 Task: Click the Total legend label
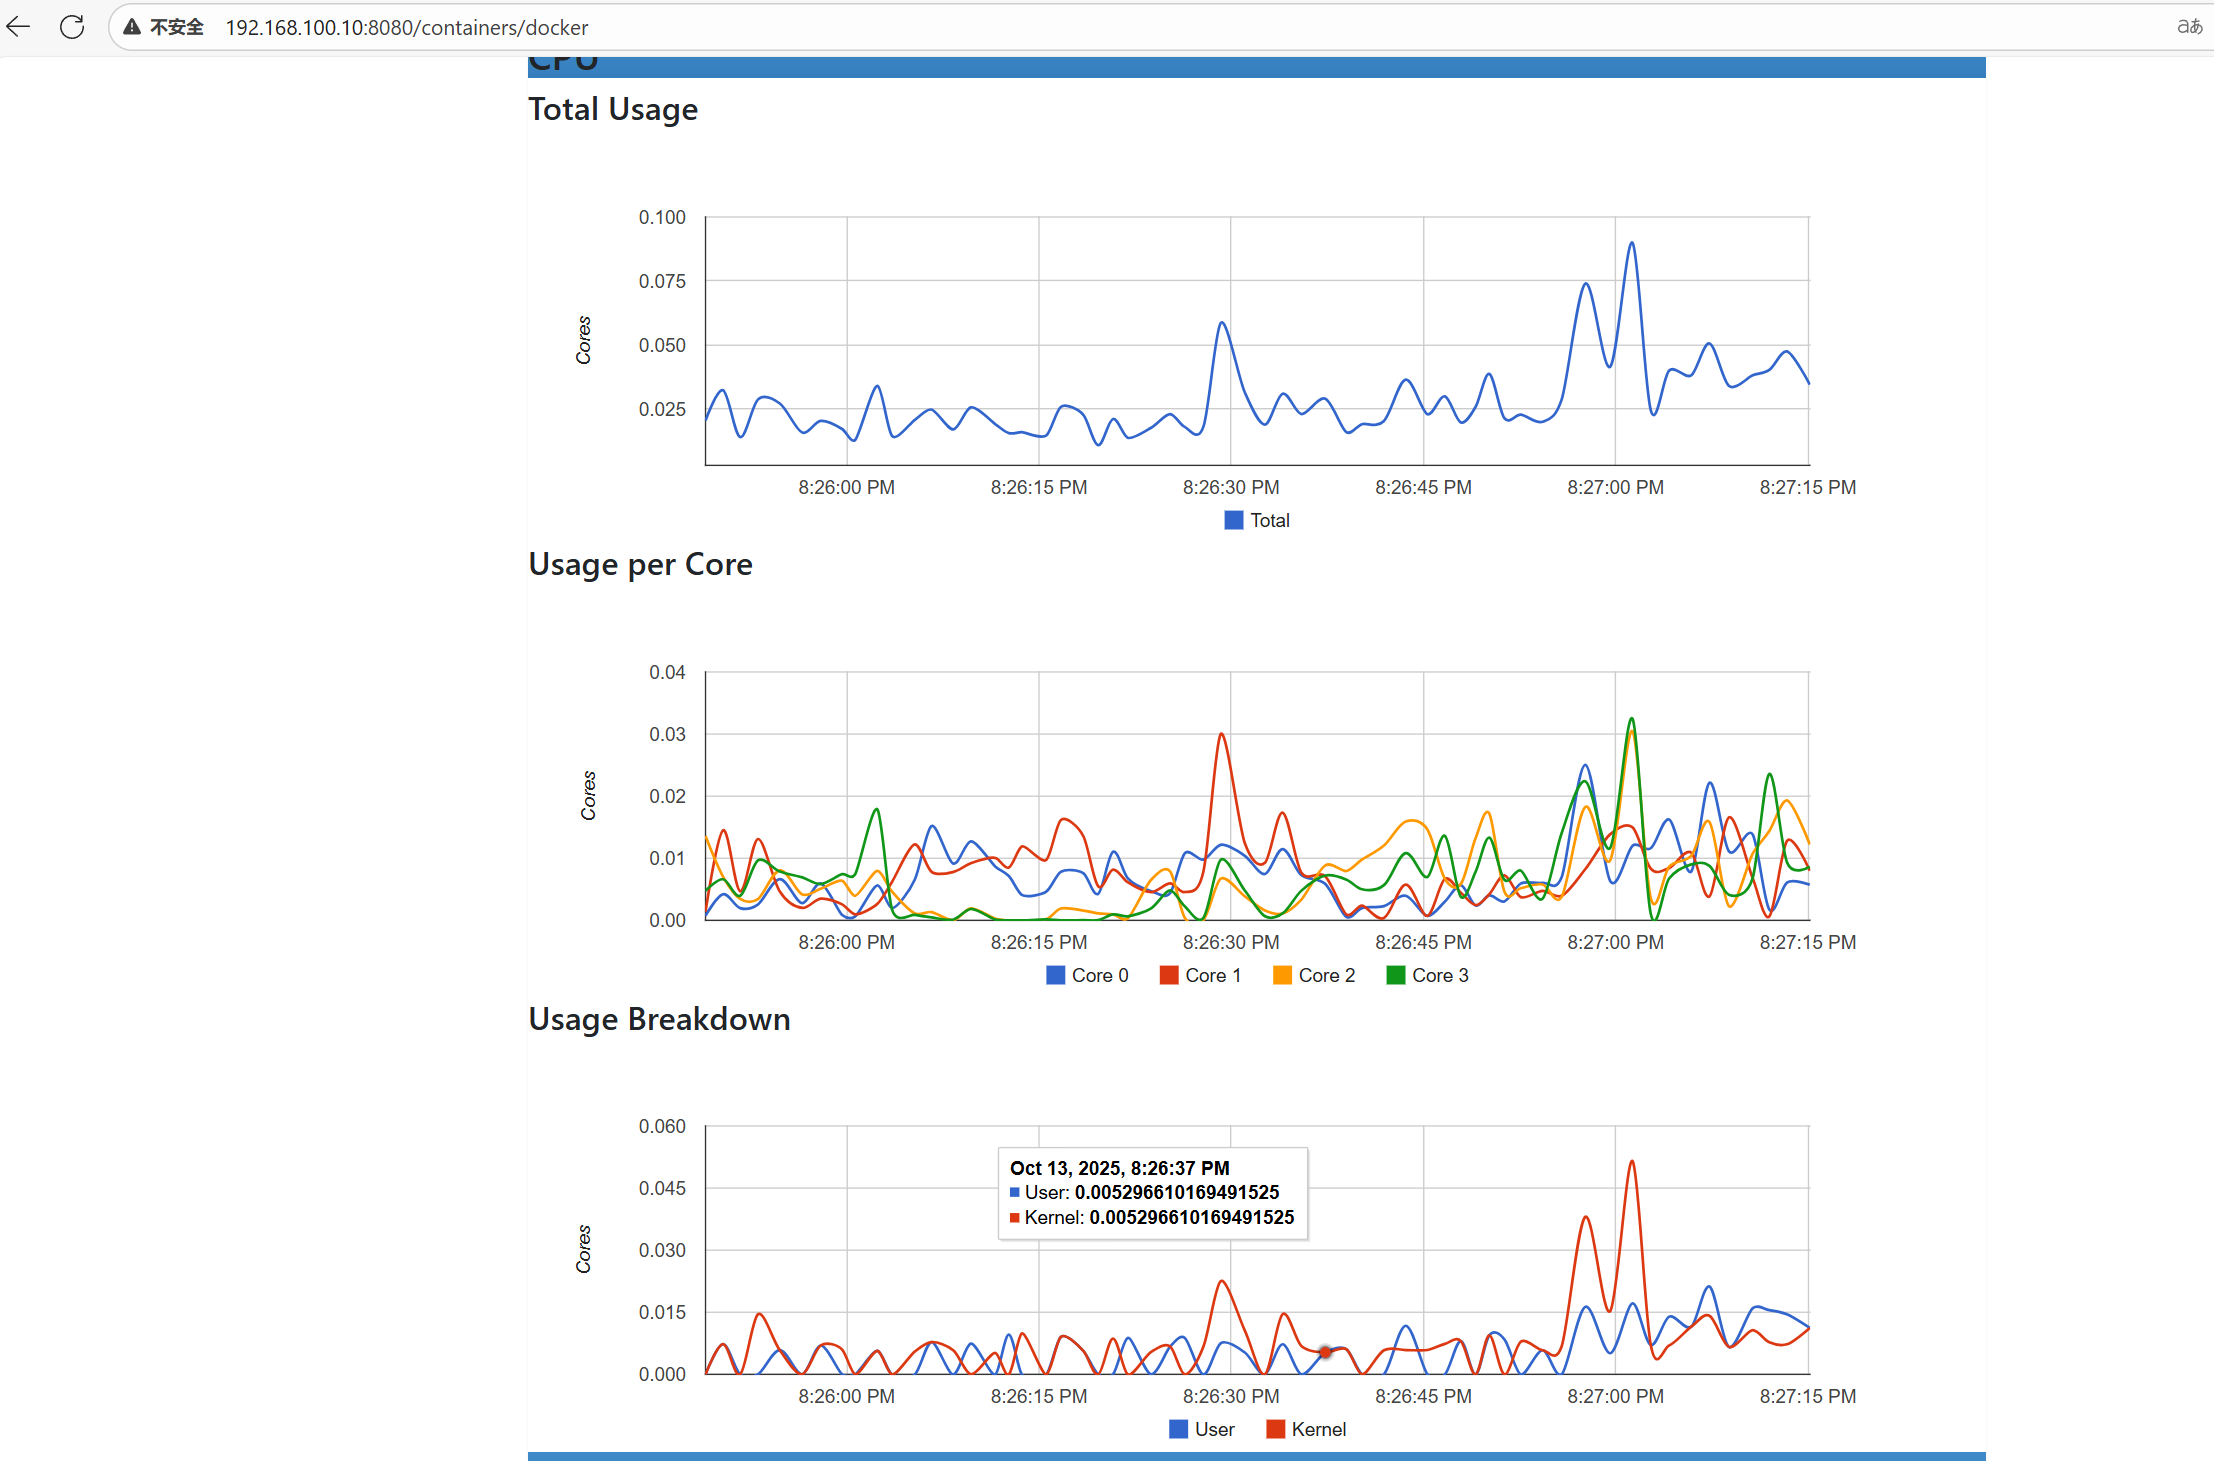[1269, 520]
